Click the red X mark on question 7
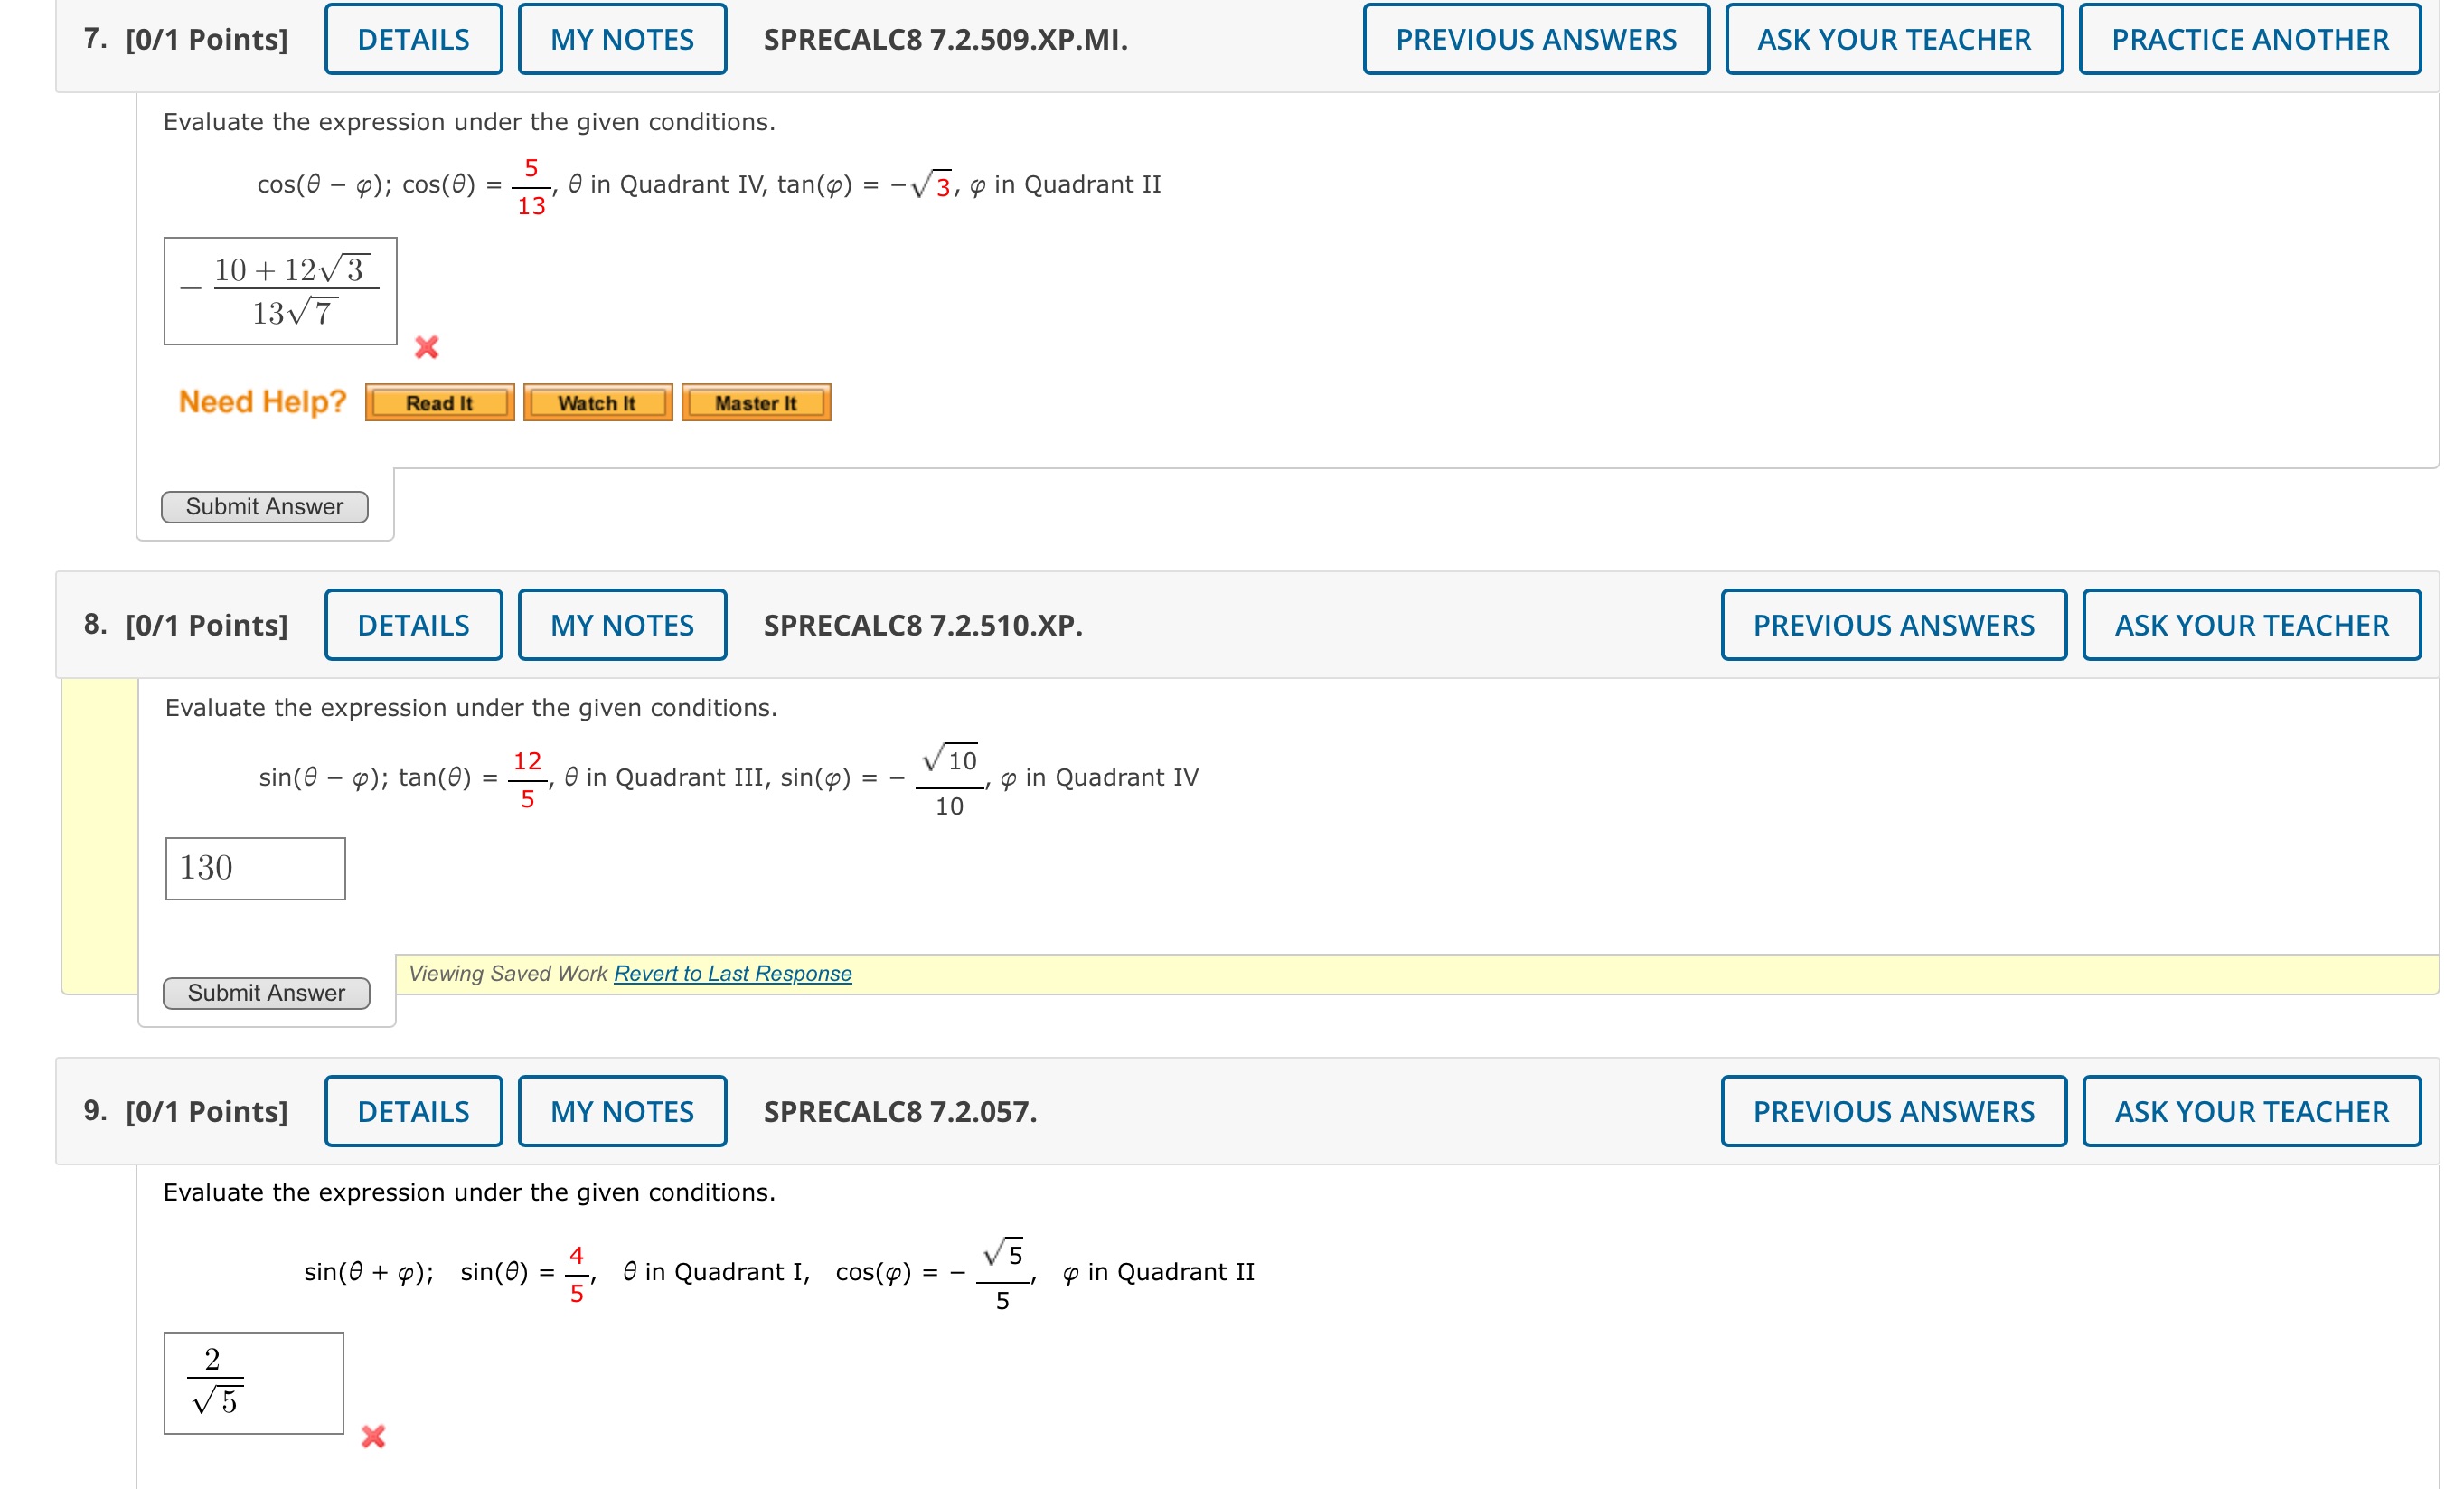 (x=427, y=347)
